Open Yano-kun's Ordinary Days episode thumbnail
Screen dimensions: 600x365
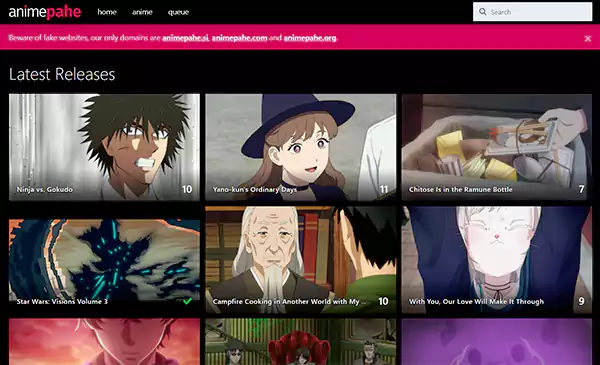pyautogui.click(x=301, y=147)
